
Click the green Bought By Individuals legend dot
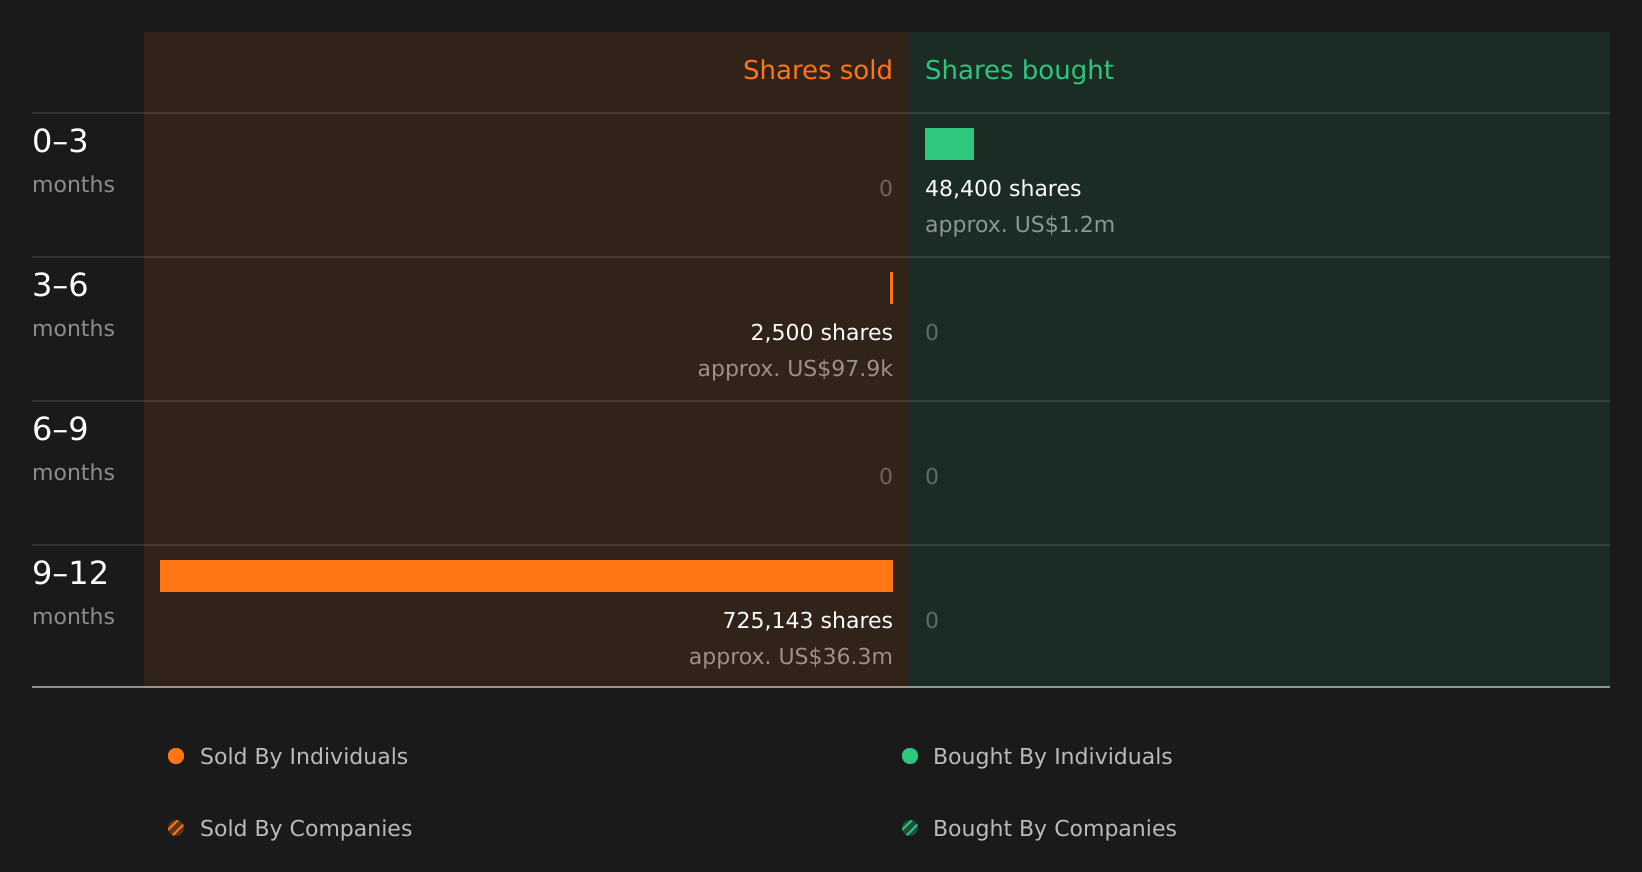pos(910,756)
